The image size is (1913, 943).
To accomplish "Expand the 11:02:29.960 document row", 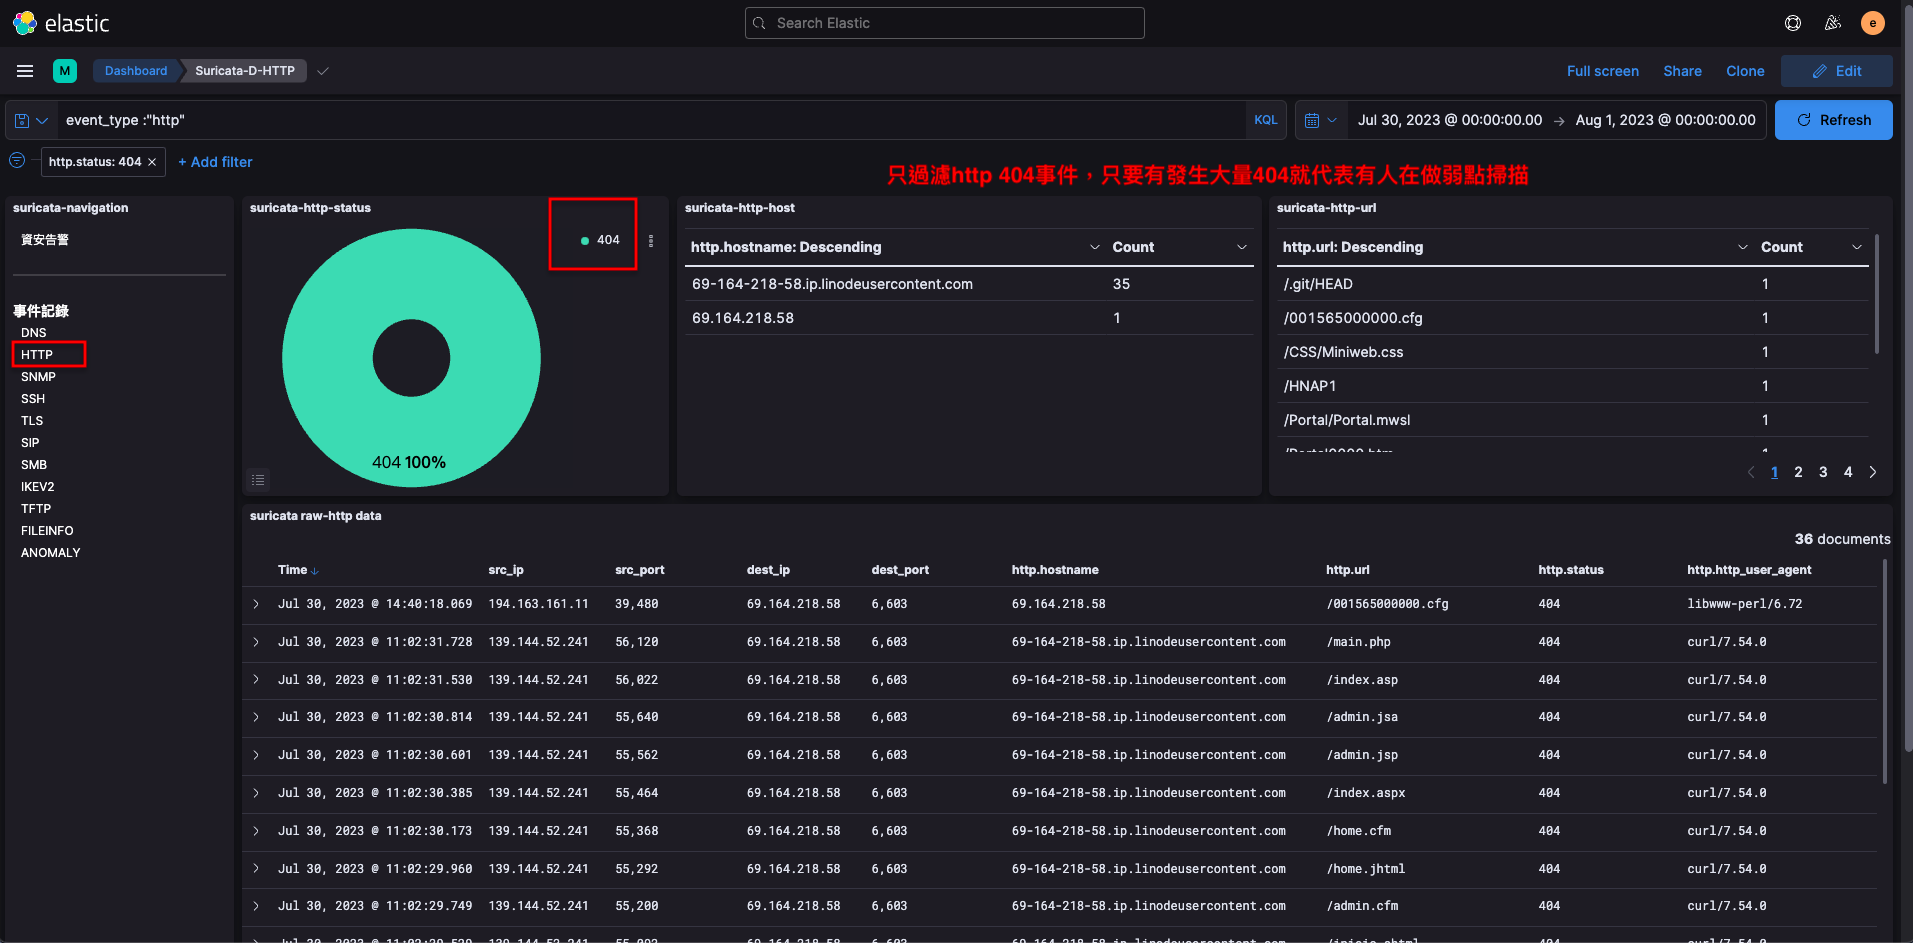I will pyautogui.click(x=257, y=869).
